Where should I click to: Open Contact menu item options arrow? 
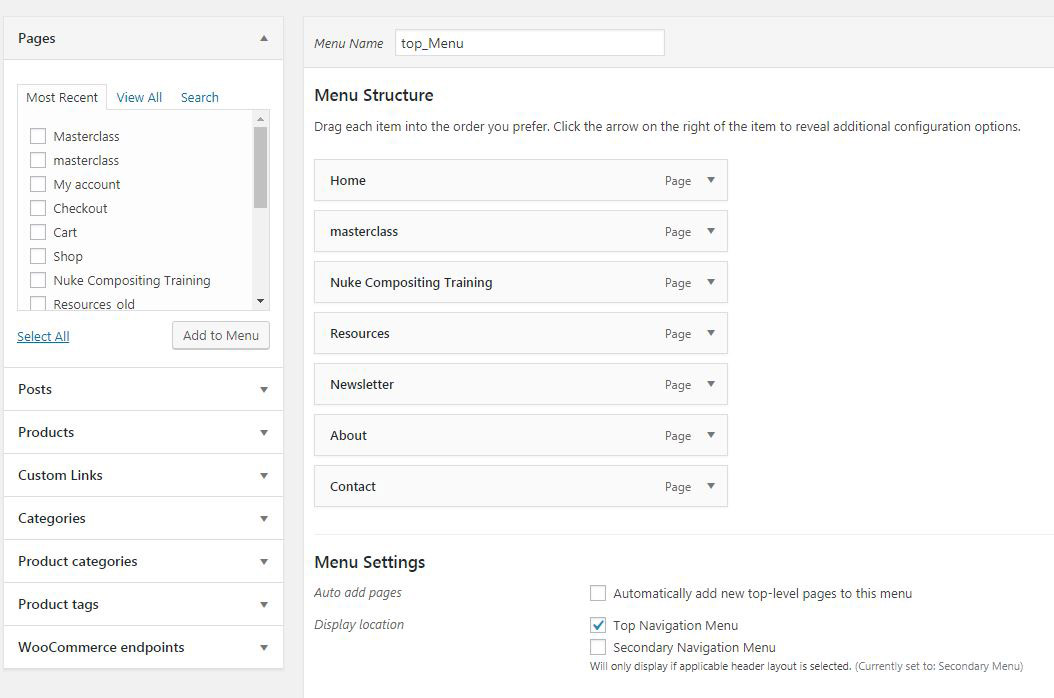[711, 487]
